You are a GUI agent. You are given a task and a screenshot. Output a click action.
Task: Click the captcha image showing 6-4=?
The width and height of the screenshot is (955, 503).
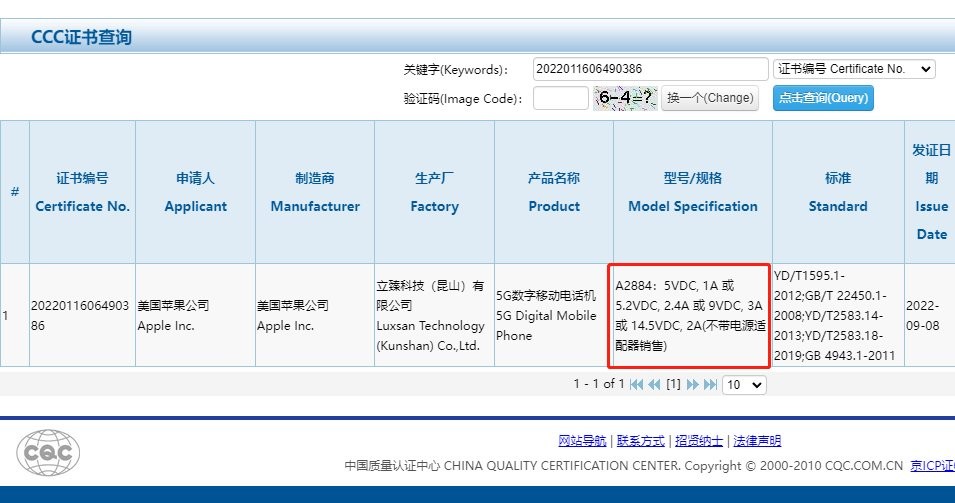[626, 98]
